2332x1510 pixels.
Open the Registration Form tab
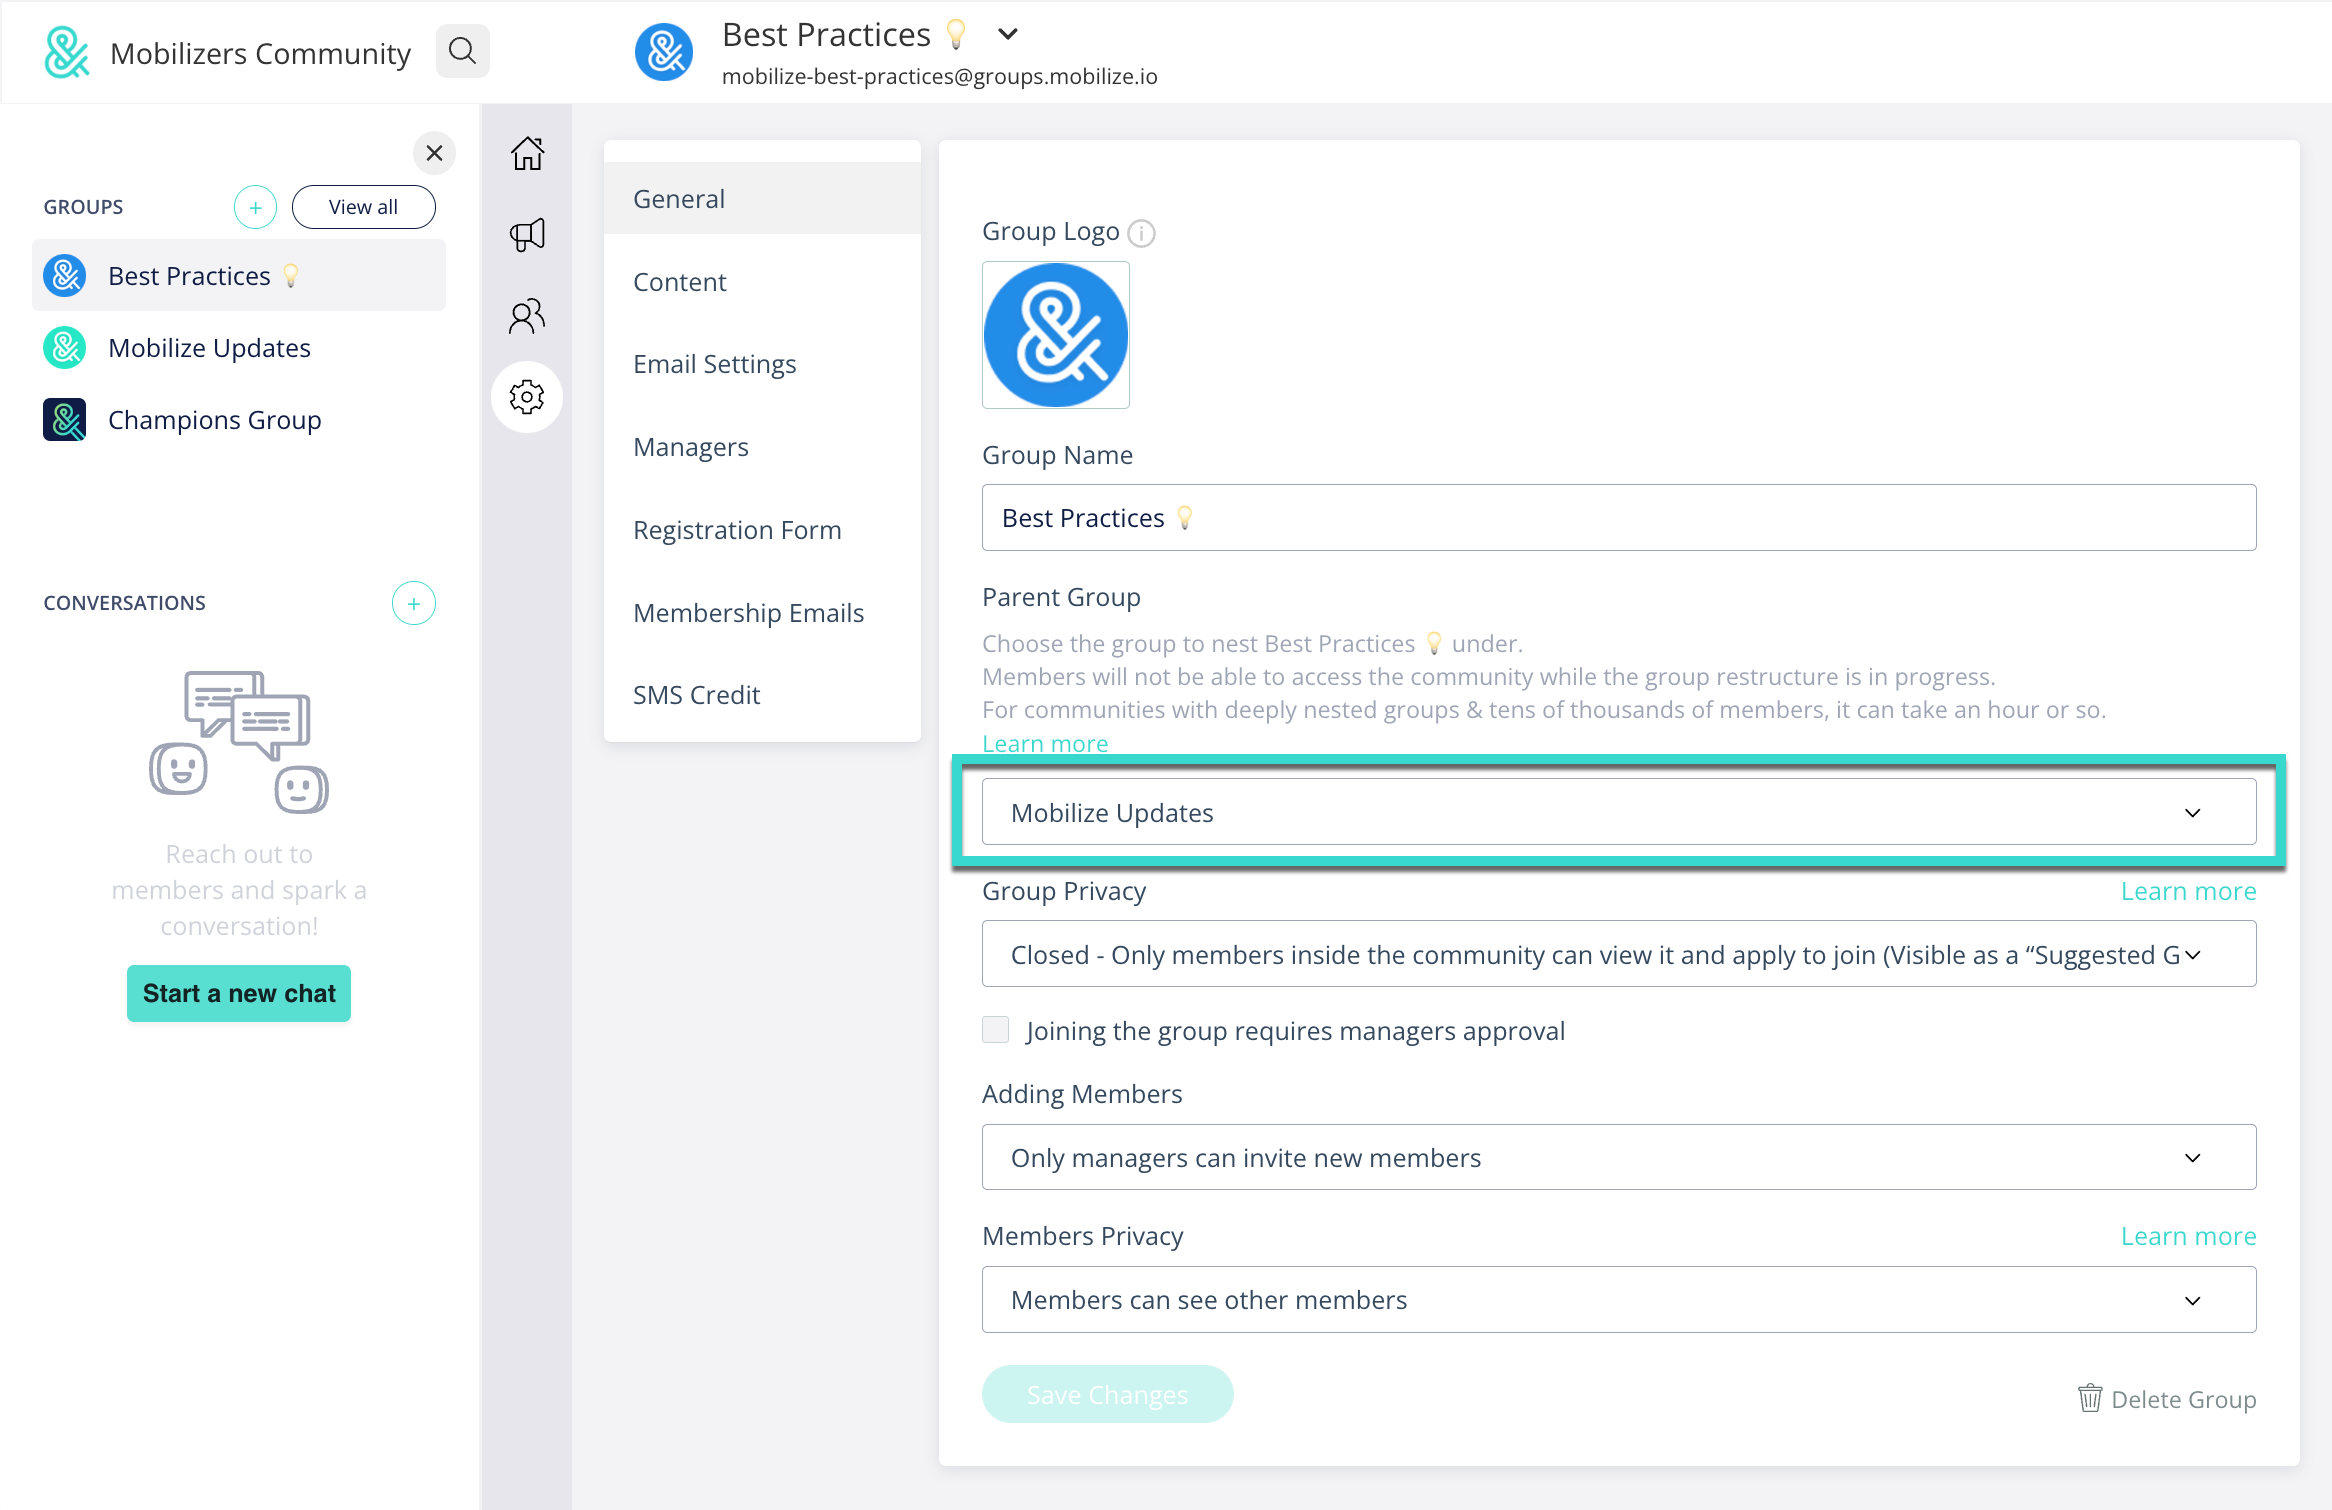[x=762, y=530]
